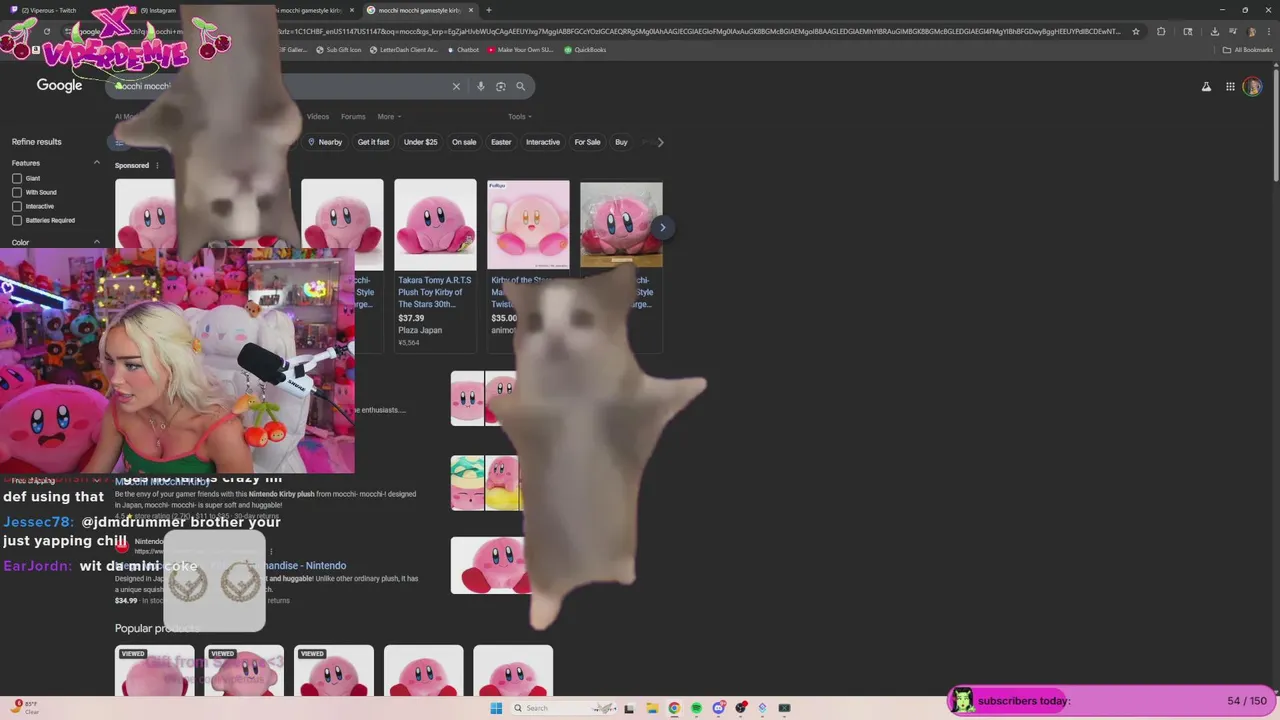Open the Sponsored three-dot menu
This screenshot has height=720, width=1280.
(x=157, y=166)
